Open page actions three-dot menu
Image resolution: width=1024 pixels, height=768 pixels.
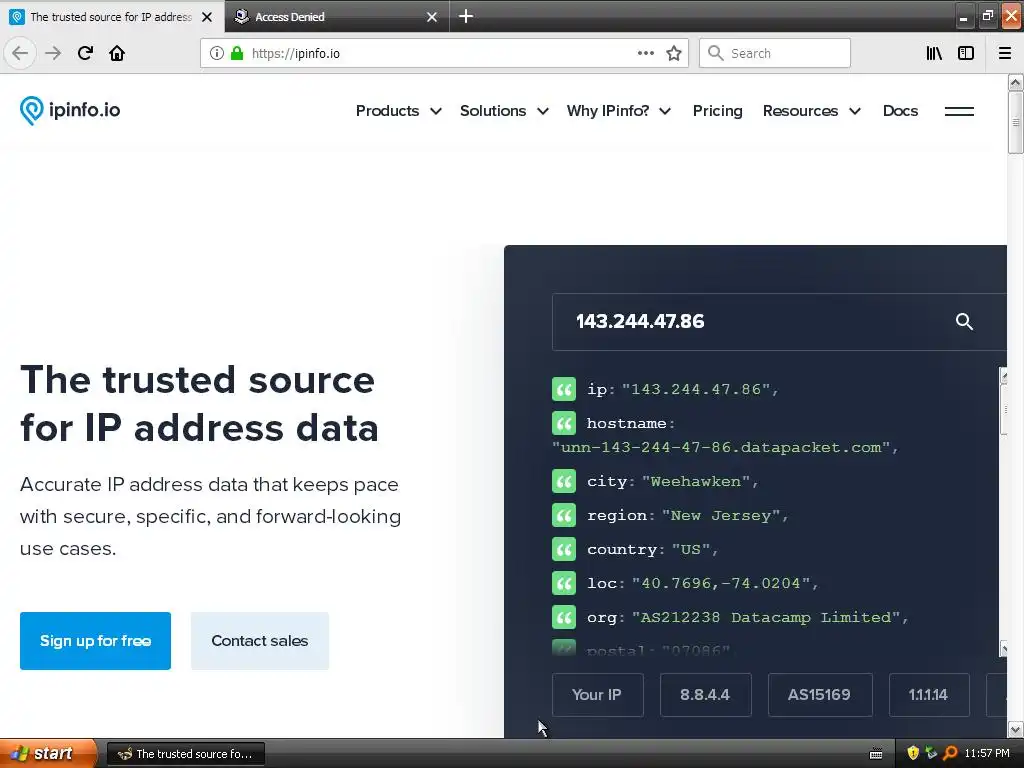645,53
